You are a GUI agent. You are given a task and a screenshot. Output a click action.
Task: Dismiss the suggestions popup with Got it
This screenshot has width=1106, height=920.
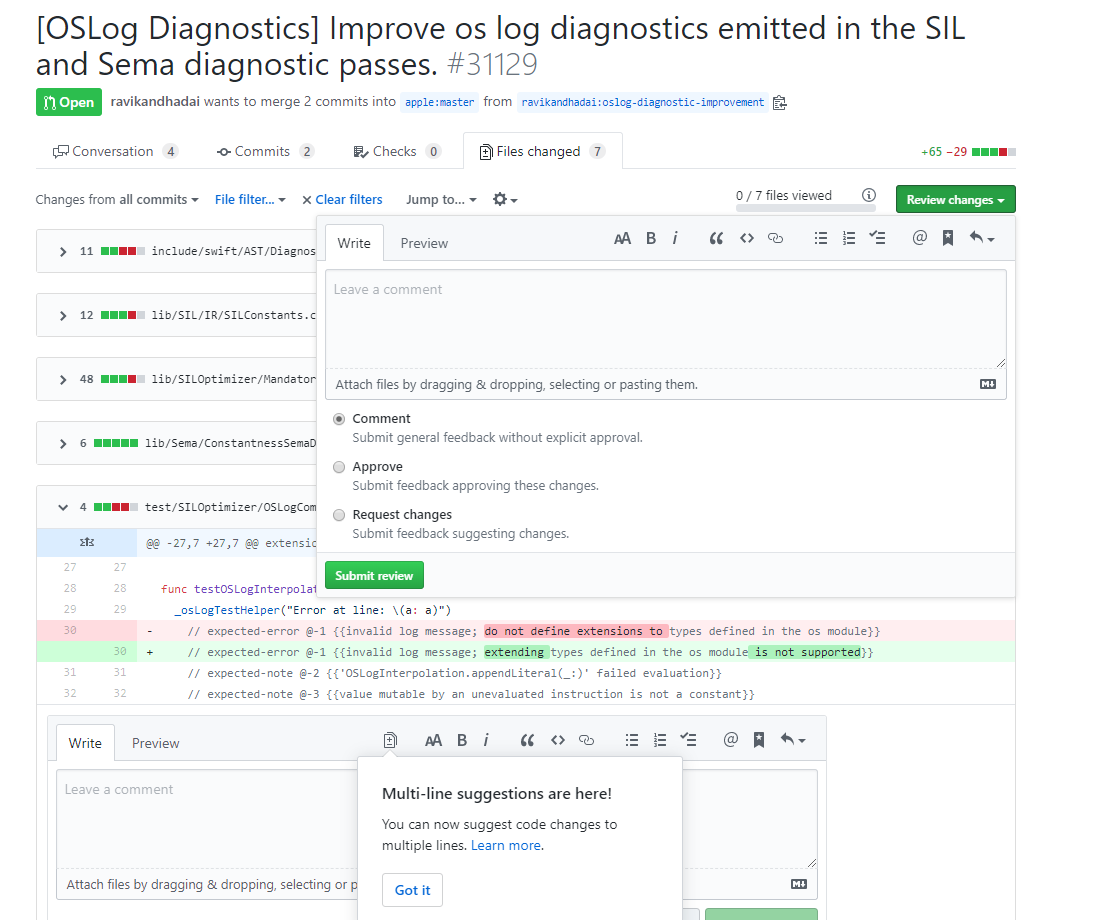pyautogui.click(x=412, y=890)
